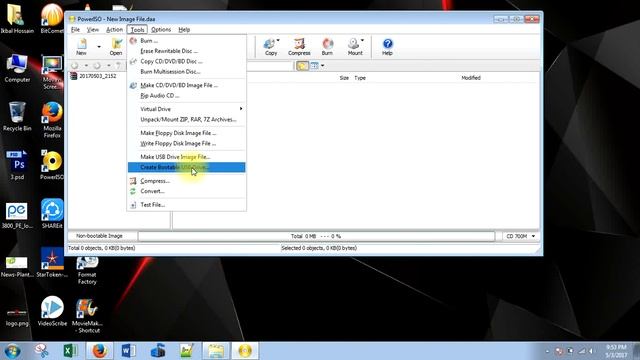
Task: Choose Burn... from the Tools menu
Action: click(x=187, y=41)
